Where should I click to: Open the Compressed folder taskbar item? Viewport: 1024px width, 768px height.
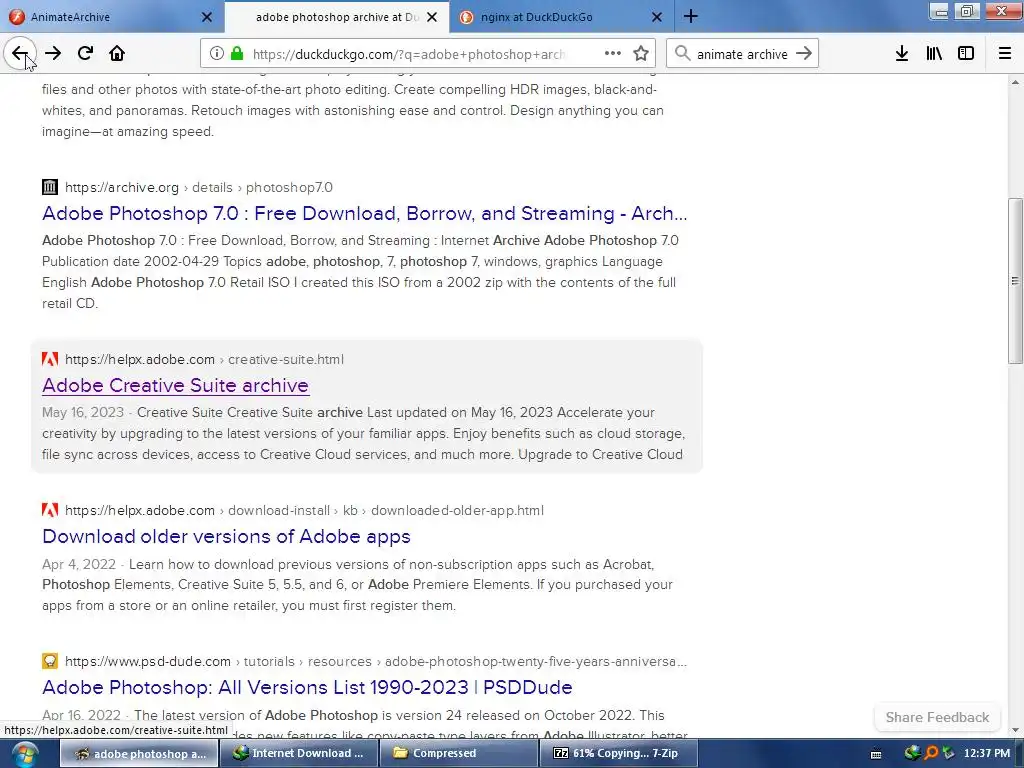click(458, 754)
